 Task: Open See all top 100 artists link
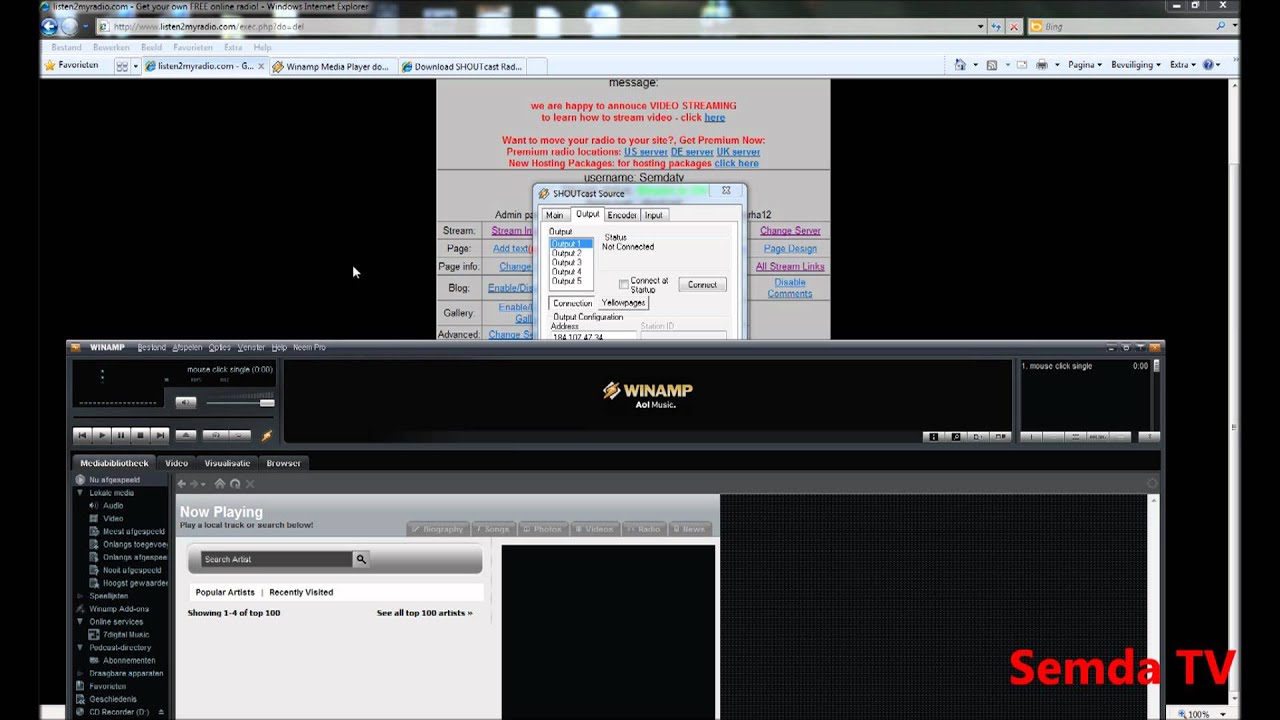pos(424,613)
